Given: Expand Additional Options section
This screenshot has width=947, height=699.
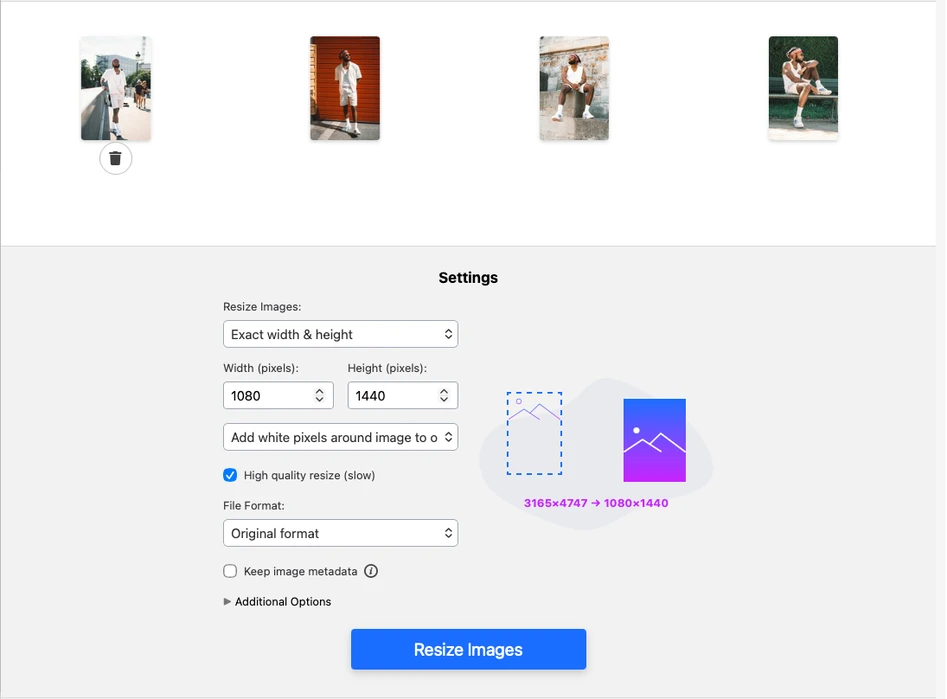Looking at the screenshot, I should point(277,602).
